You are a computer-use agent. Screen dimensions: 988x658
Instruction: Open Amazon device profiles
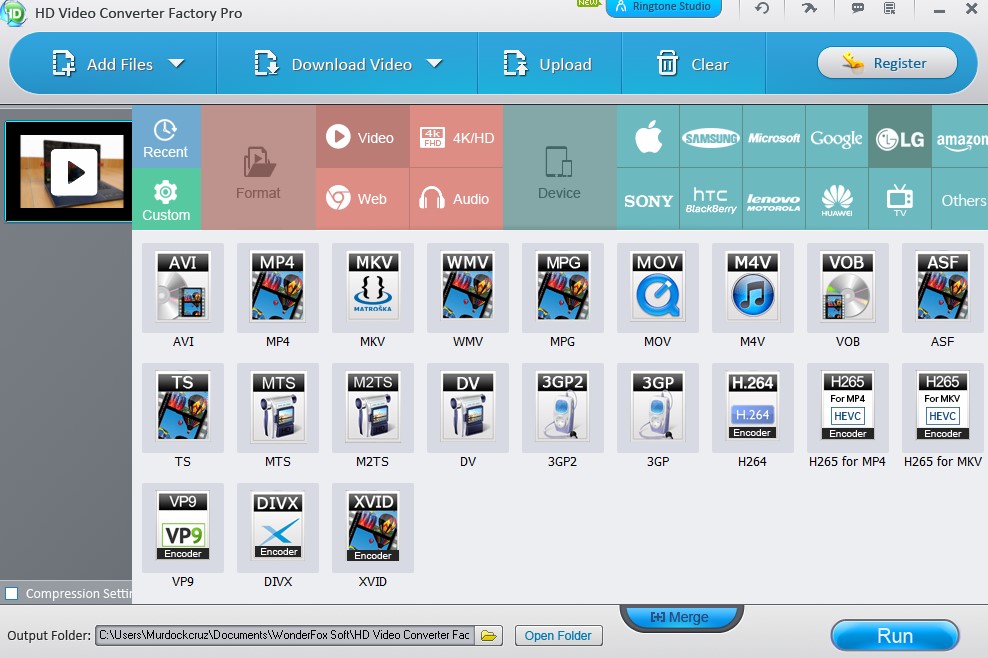point(960,137)
